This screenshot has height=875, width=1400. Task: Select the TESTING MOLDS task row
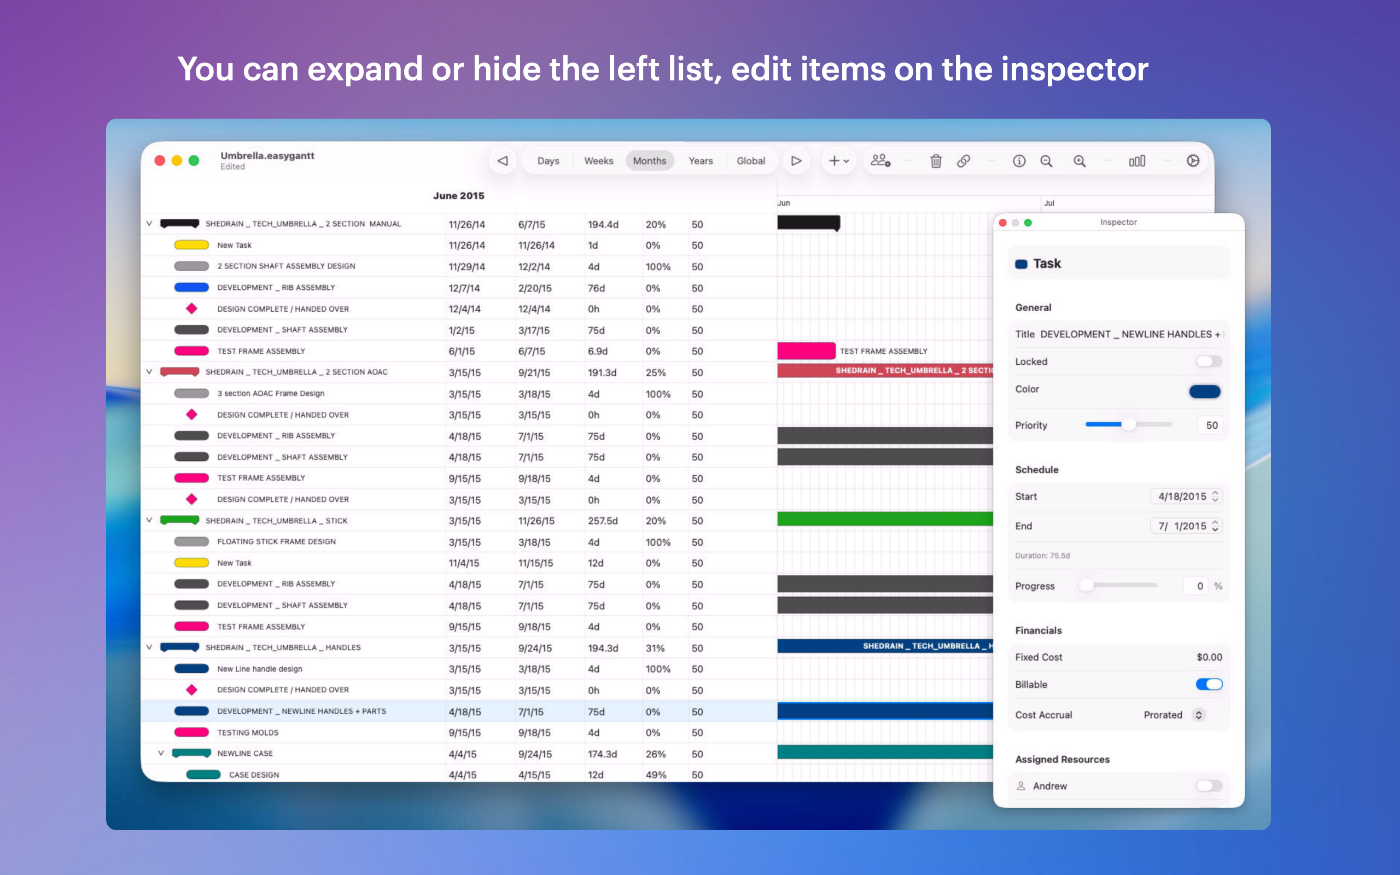[x=459, y=733]
